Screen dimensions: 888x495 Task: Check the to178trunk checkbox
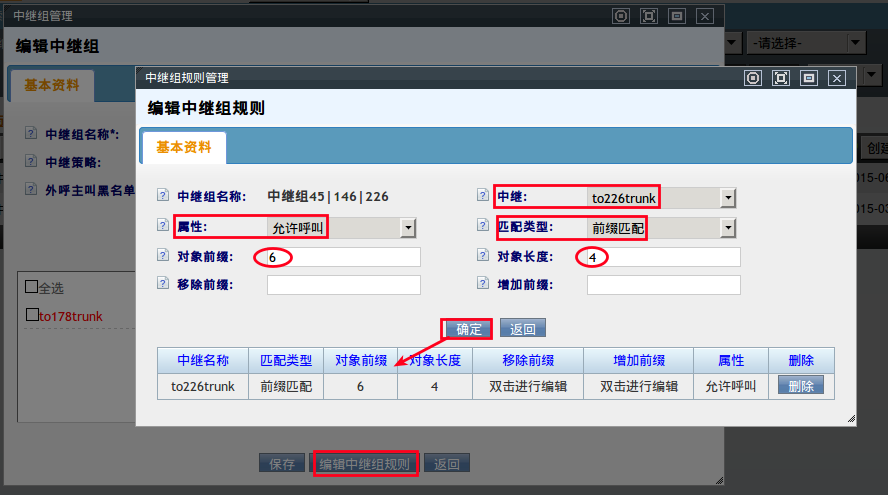pos(31,316)
